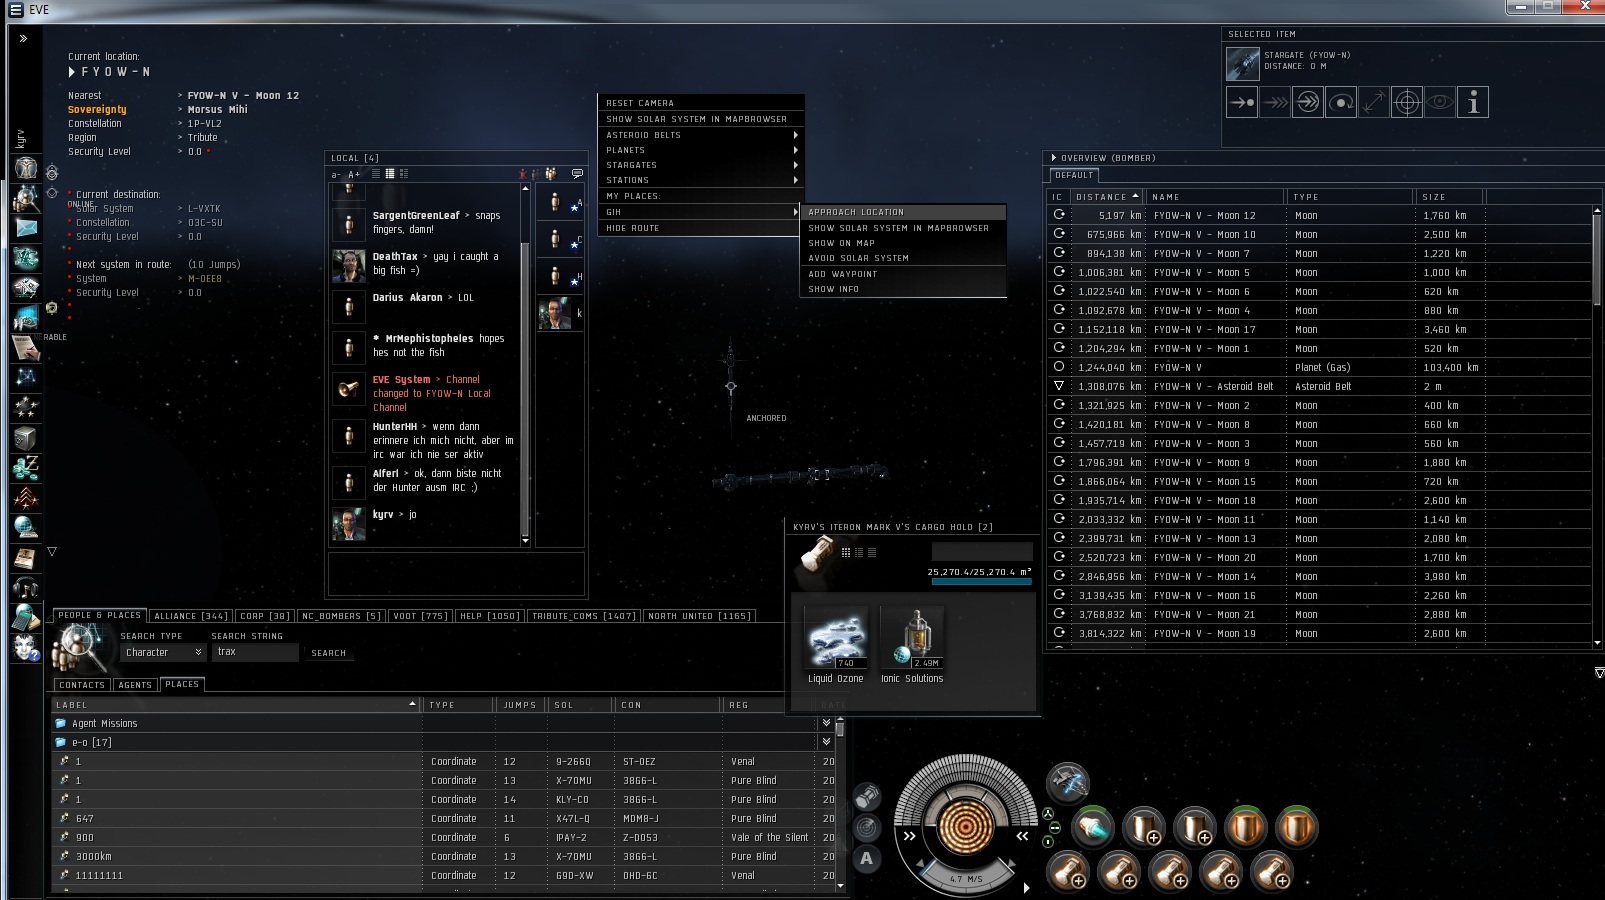Set full speed with HUD << button
This screenshot has height=900, width=1605.
pos(1022,836)
